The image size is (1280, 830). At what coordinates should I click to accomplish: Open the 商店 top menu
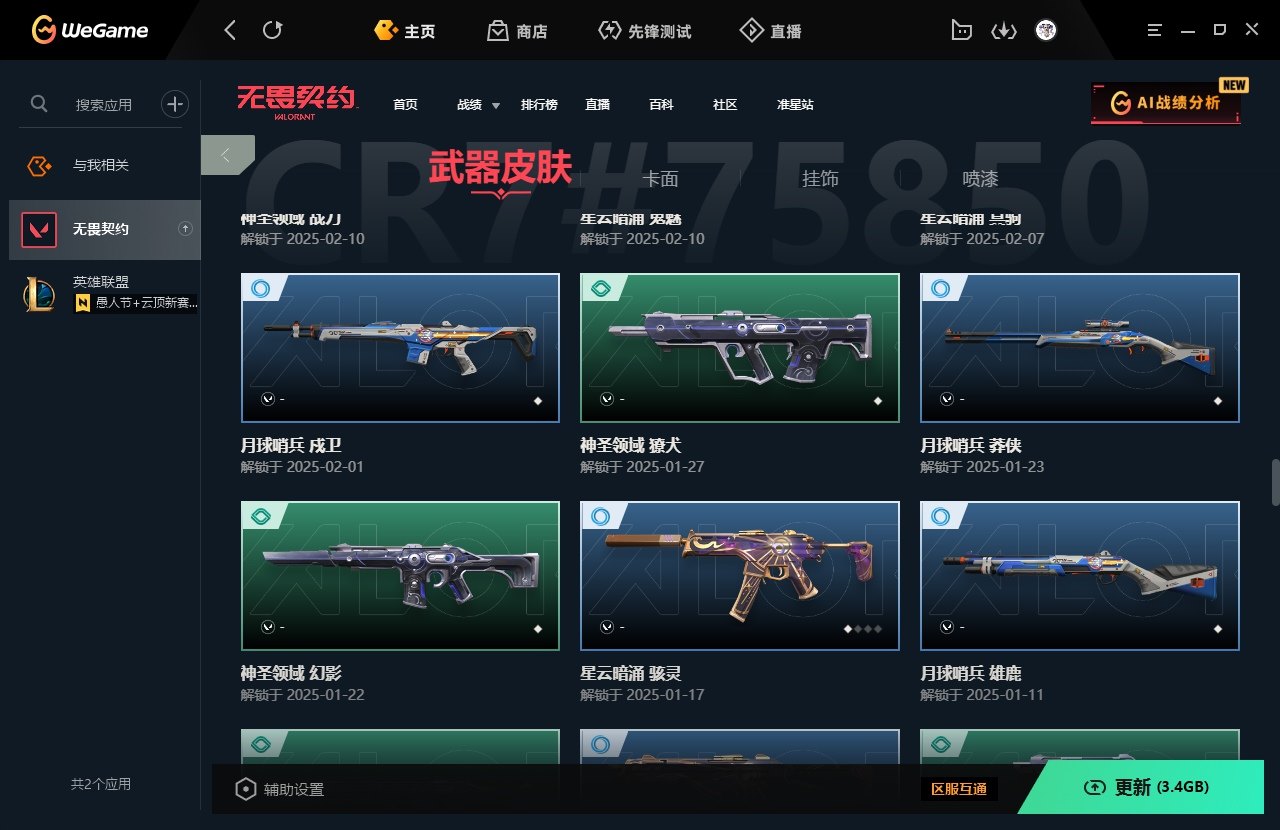coord(518,31)
